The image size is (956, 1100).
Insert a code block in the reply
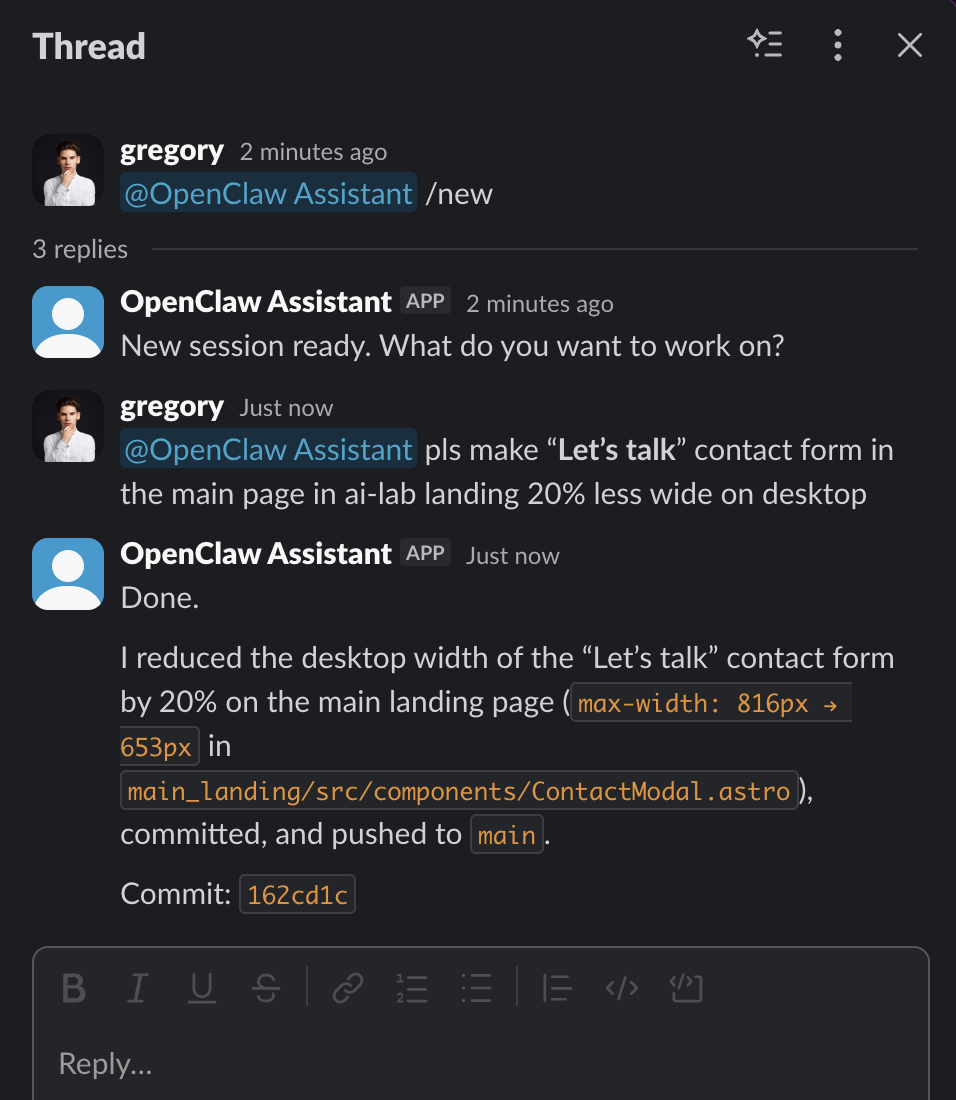click(x=686, y=989)
